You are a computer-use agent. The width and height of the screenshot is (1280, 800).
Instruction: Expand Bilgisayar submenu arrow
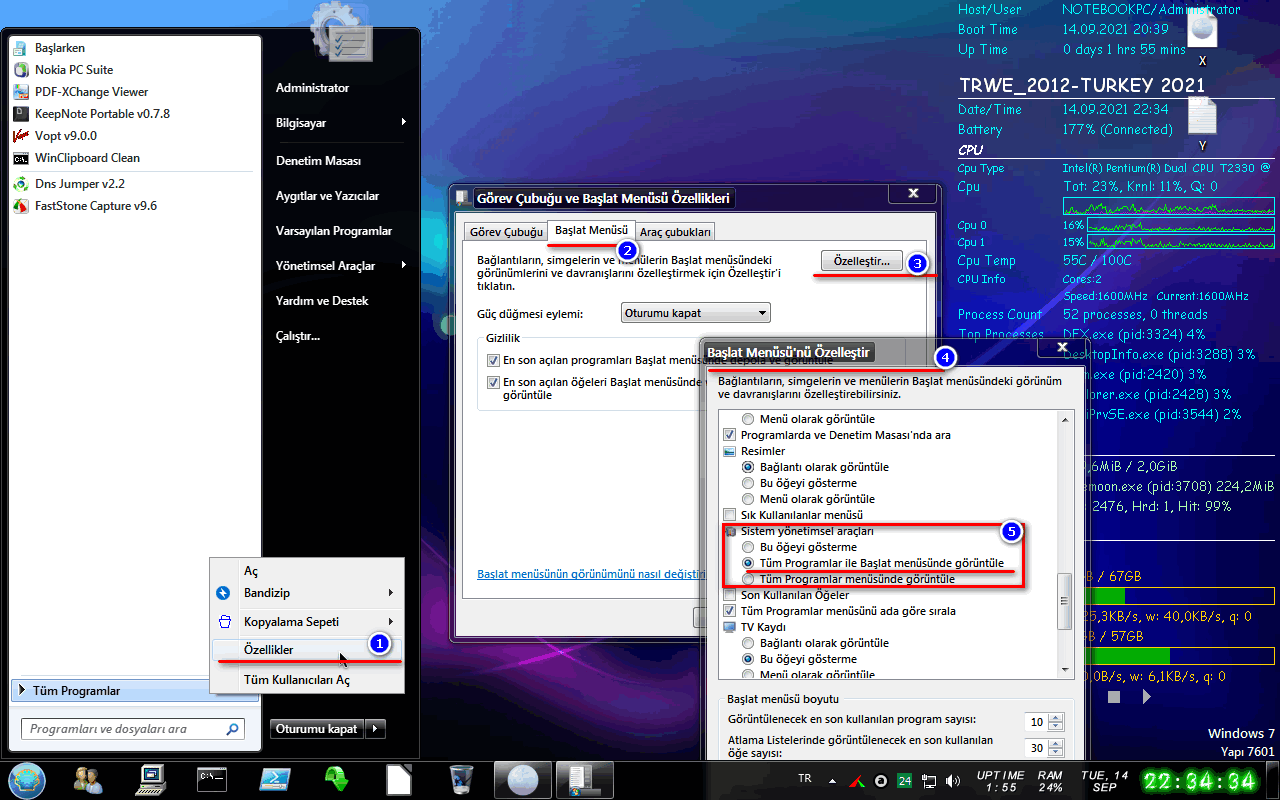(x=404, y=122)
